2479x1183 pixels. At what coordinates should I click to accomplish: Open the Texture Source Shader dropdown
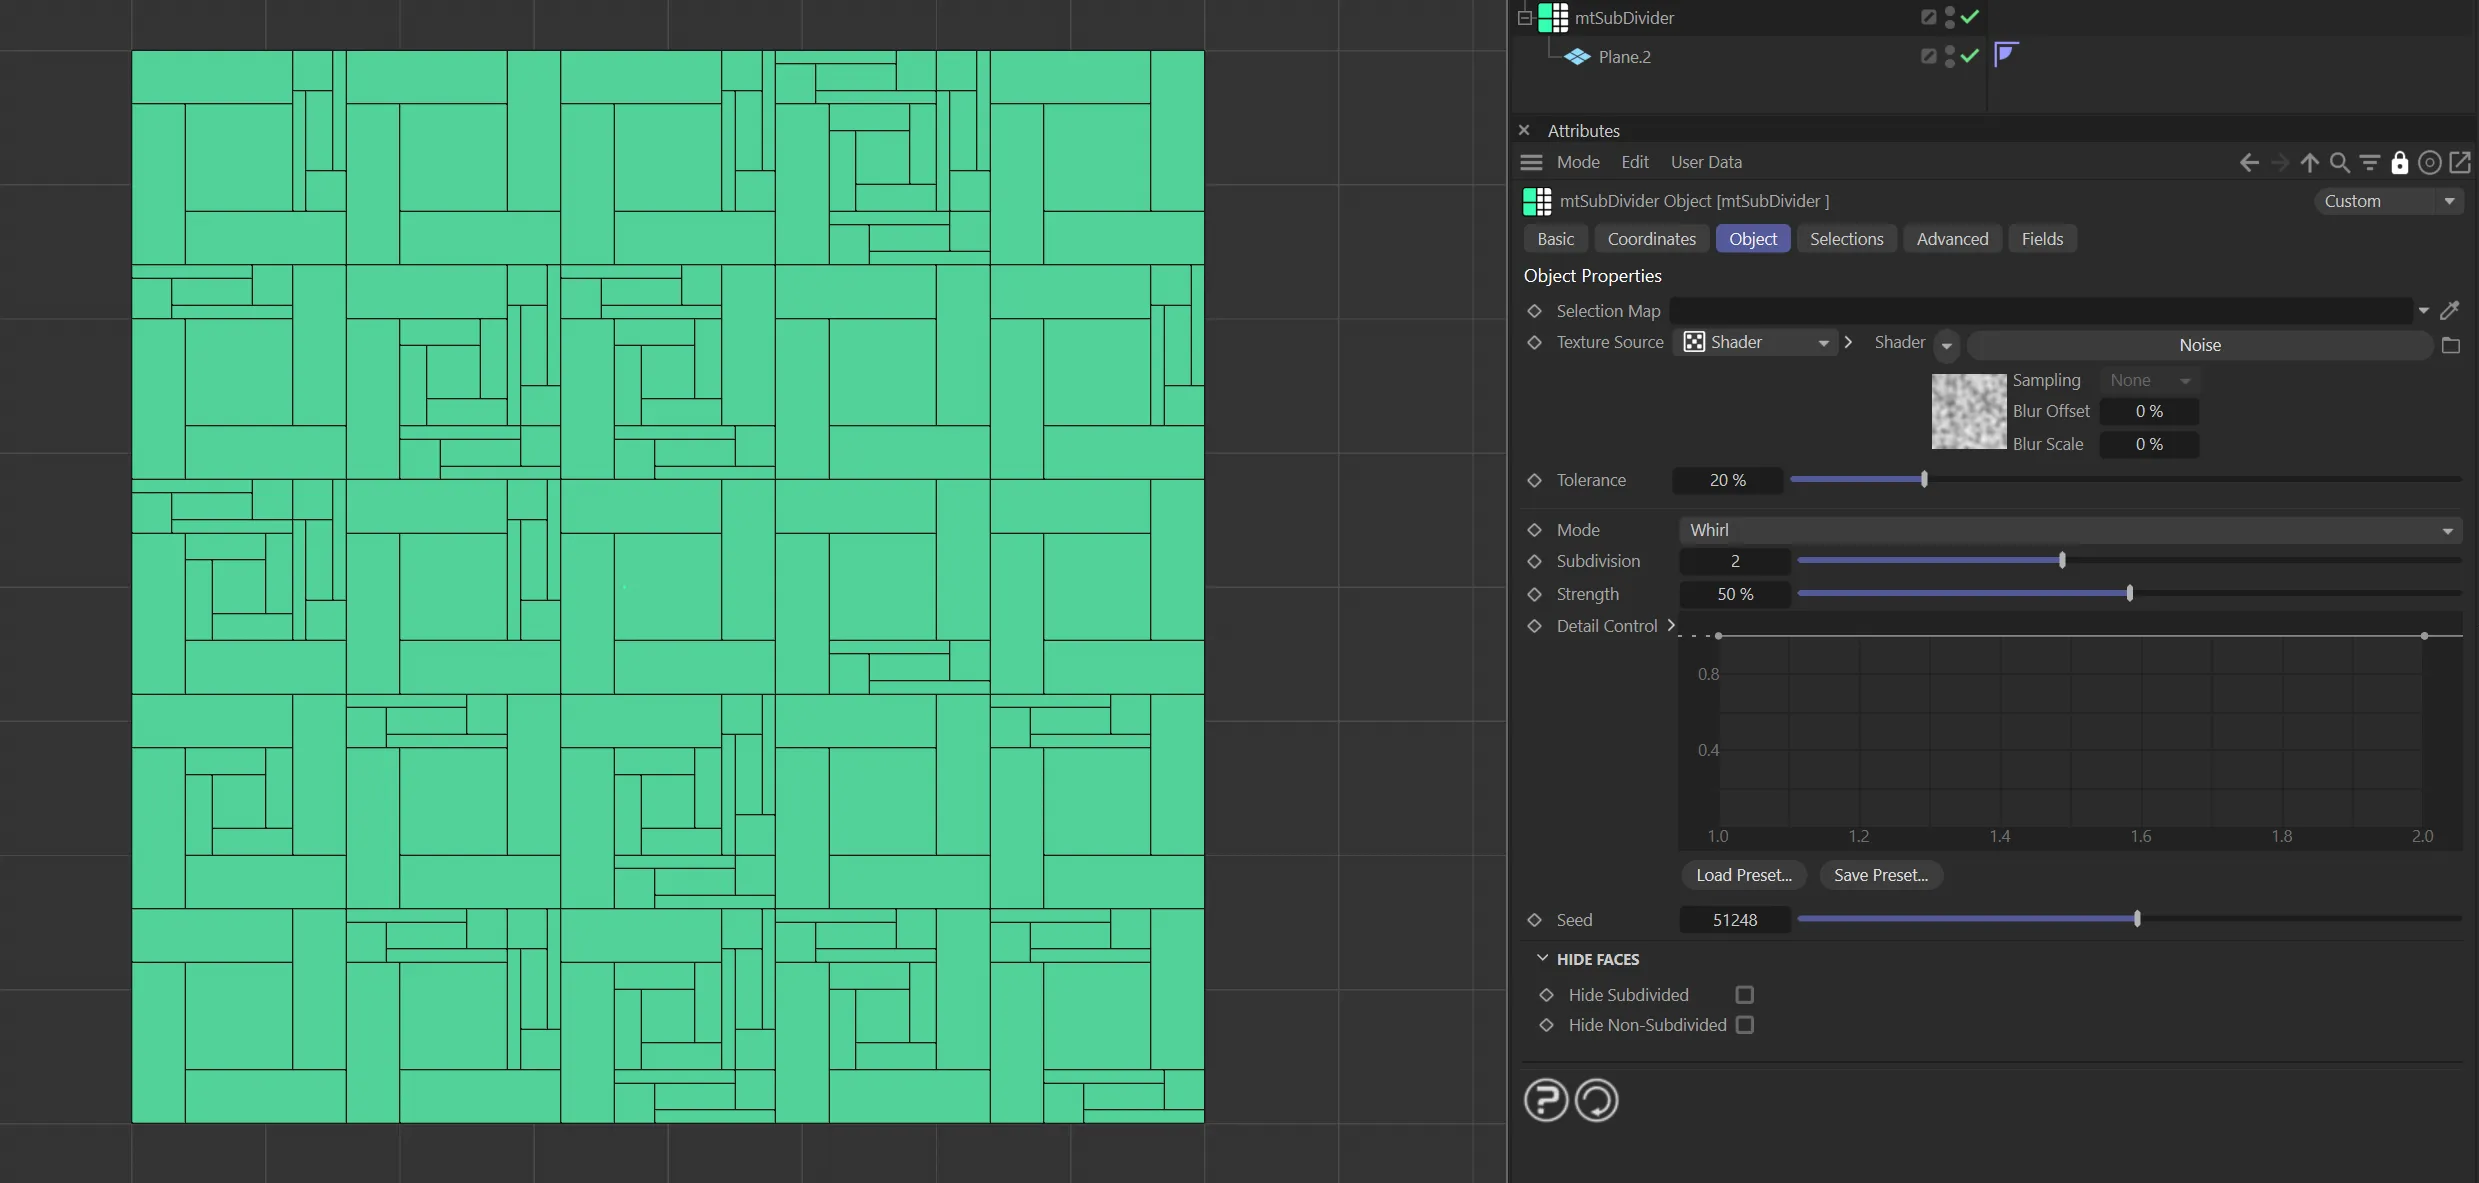coord(1756,342)
